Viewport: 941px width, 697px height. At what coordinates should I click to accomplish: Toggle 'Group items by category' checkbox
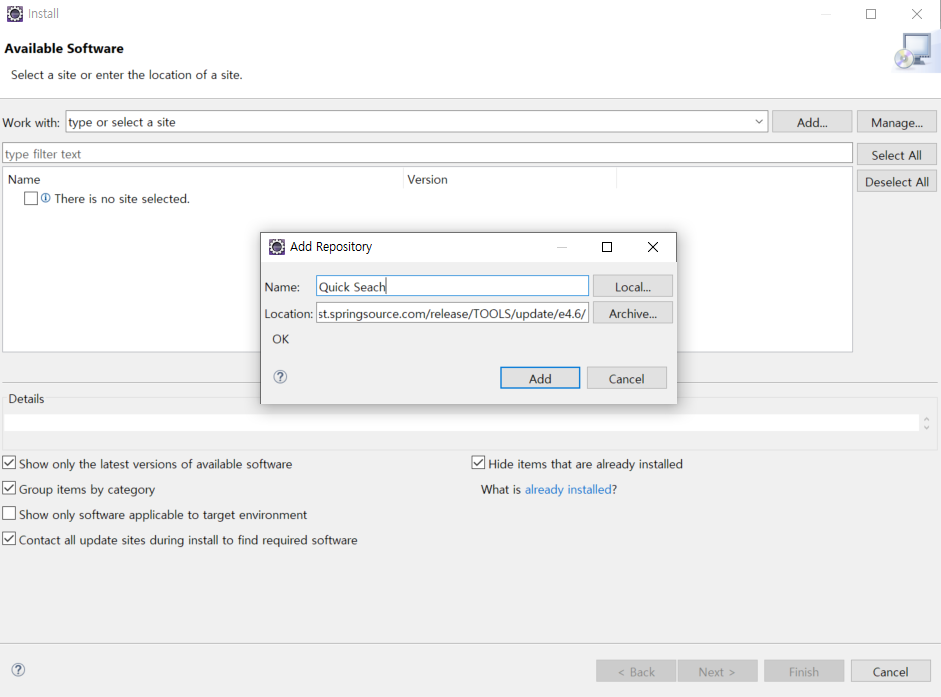(9, 488)
